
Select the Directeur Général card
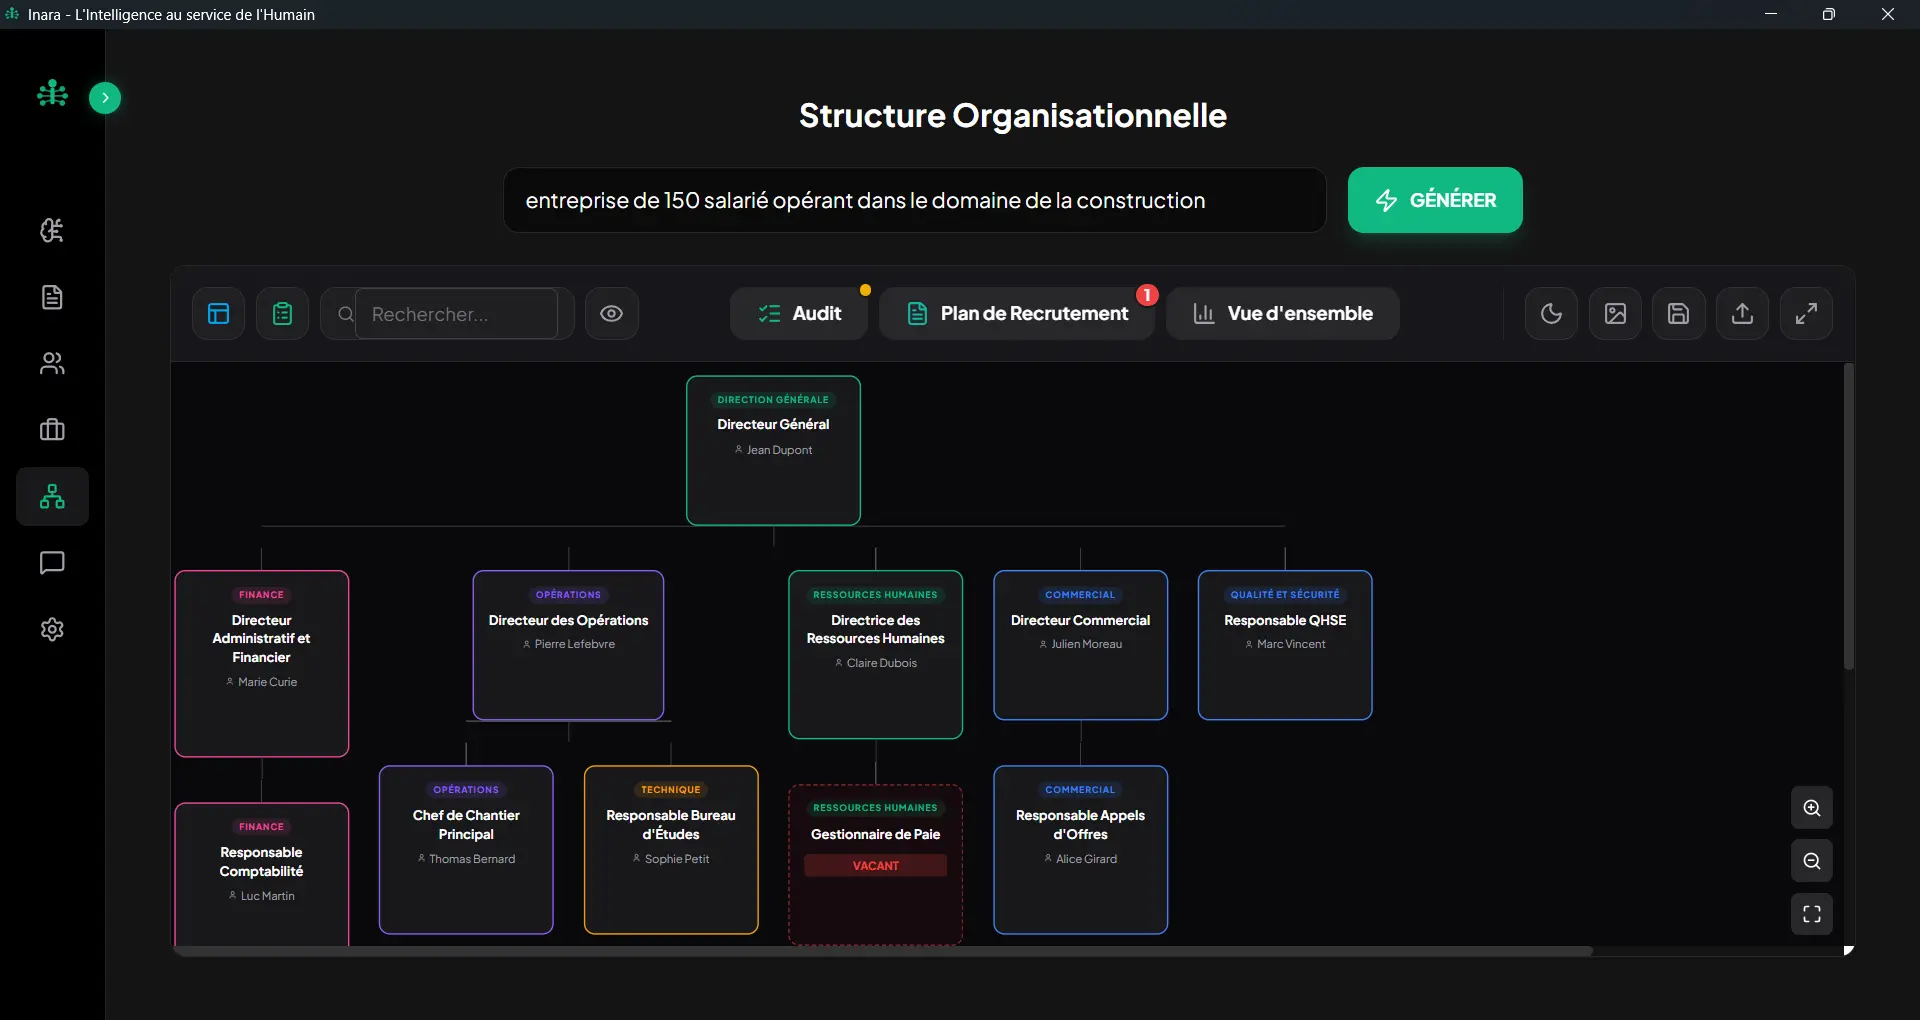tap(773, 450)
